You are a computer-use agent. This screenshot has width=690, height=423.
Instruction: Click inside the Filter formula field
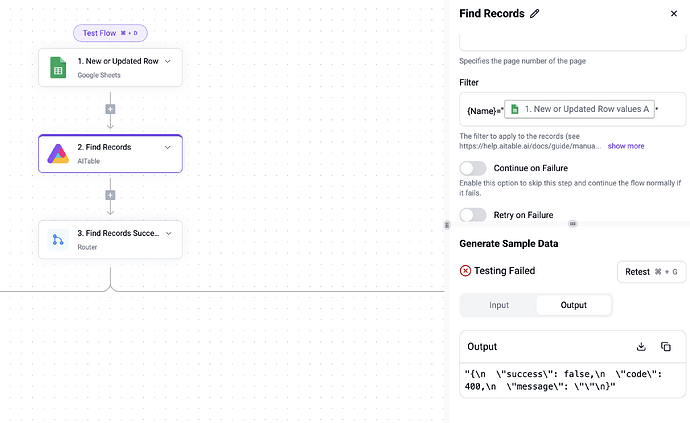point(573,109)
